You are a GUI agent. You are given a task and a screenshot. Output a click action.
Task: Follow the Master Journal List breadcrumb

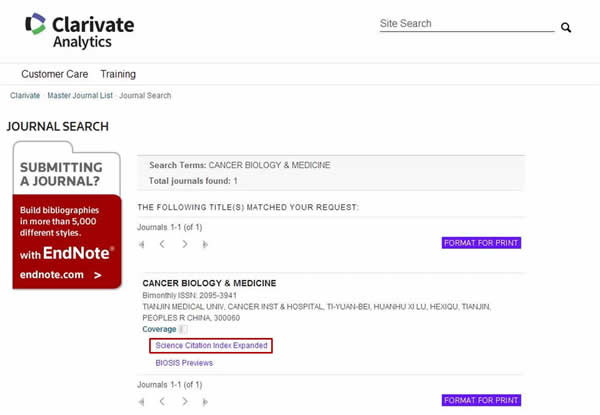click(x=80, y=95)
